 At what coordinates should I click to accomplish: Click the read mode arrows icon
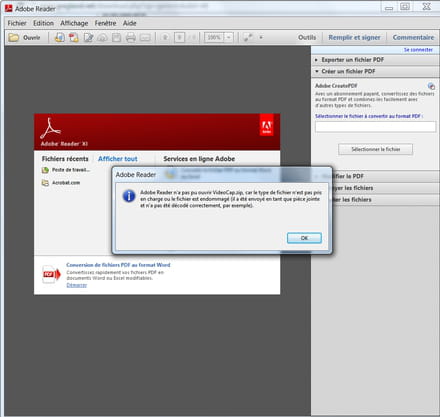[x=248, y=37]
